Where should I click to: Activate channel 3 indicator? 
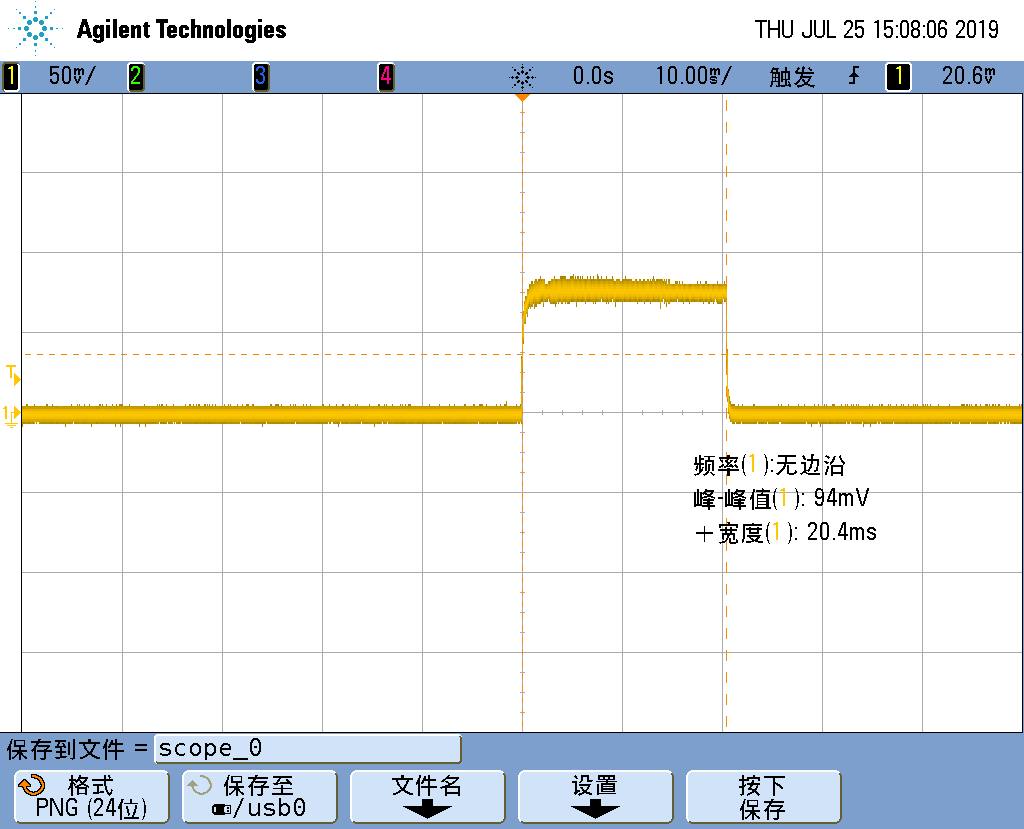261,74
